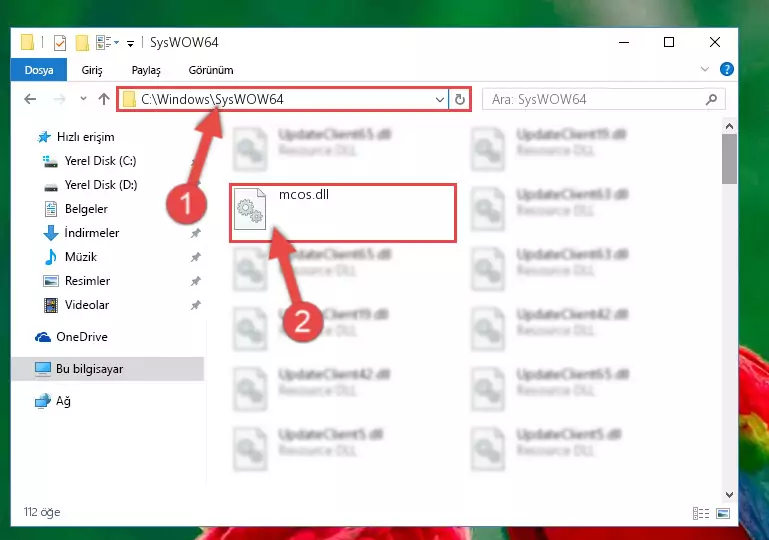
Task: Select Bu bilgisayar in navigation pane
Action: tap(107, 369)
